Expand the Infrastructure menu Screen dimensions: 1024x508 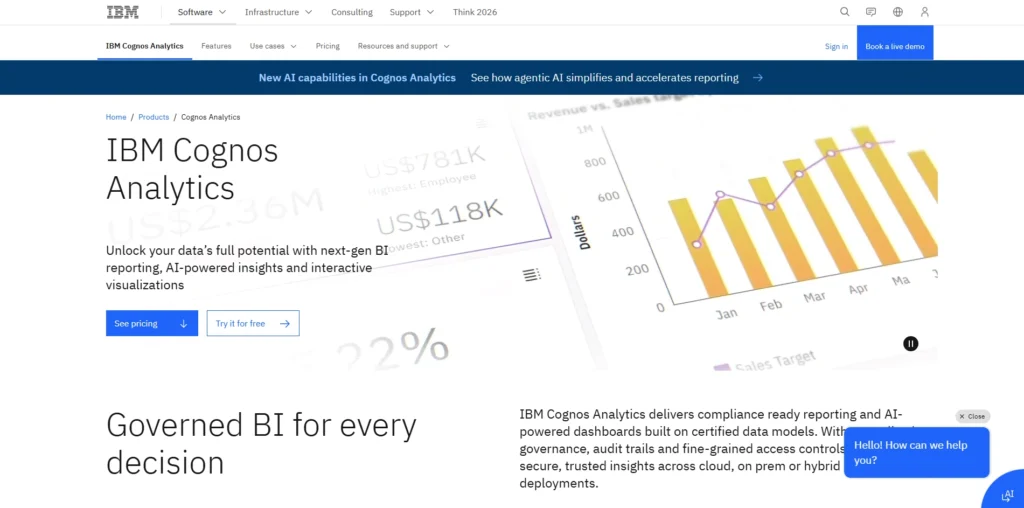point(278,12)
